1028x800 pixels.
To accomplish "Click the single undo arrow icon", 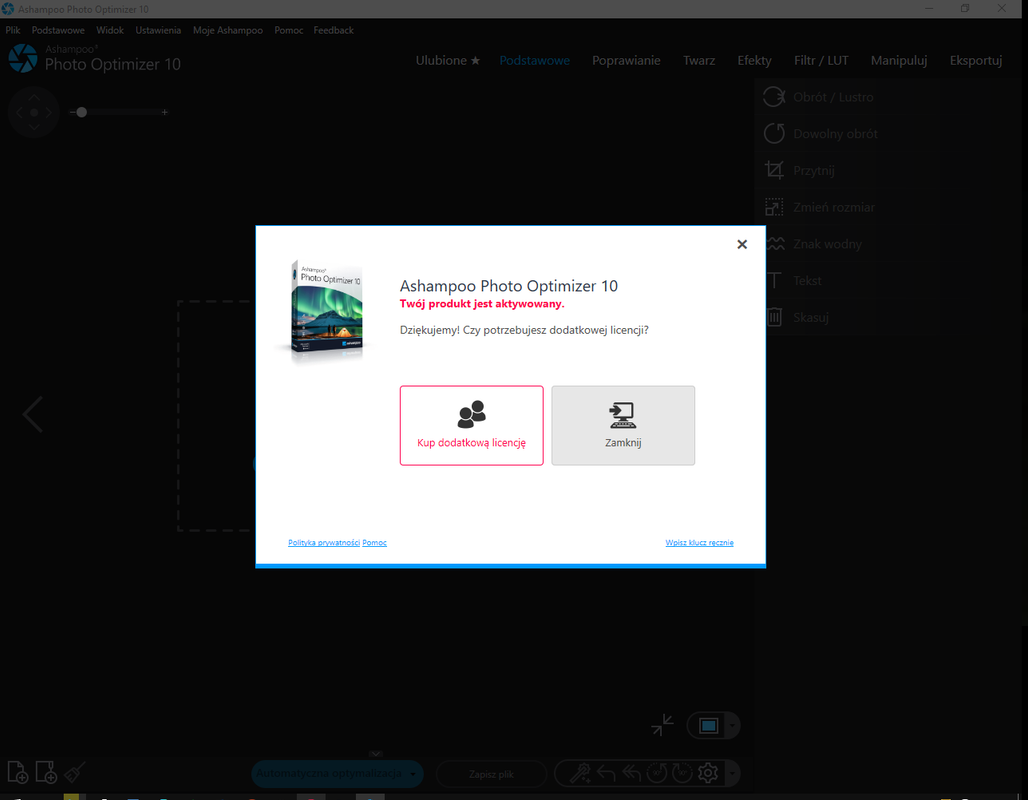I will point(606,773).
